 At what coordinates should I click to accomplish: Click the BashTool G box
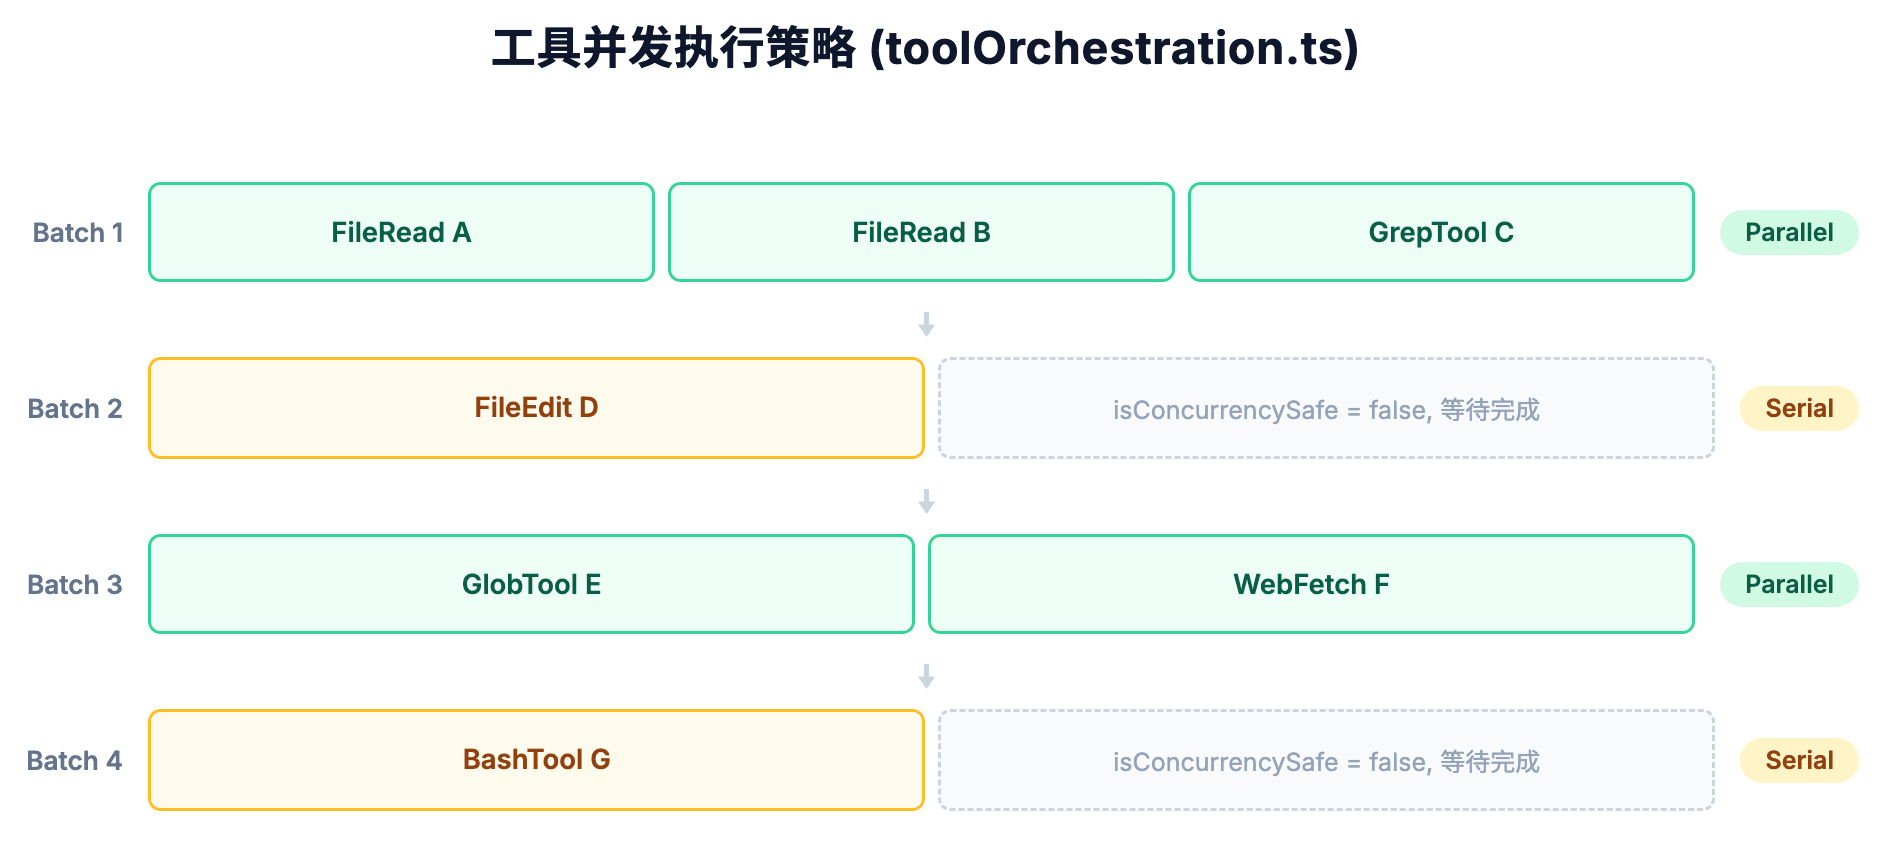pyautogui.click(x=536, y=760)
